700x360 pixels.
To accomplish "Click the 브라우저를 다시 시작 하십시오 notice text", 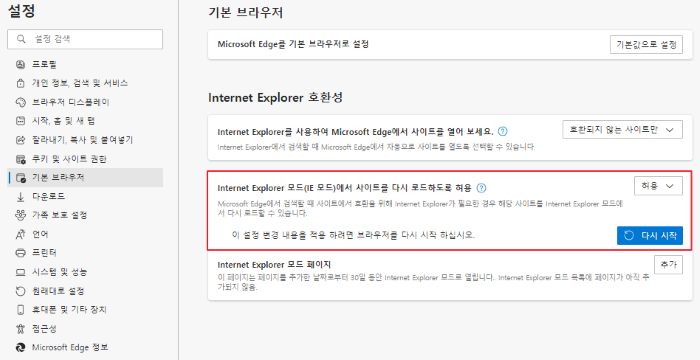I will coord(354,235).
